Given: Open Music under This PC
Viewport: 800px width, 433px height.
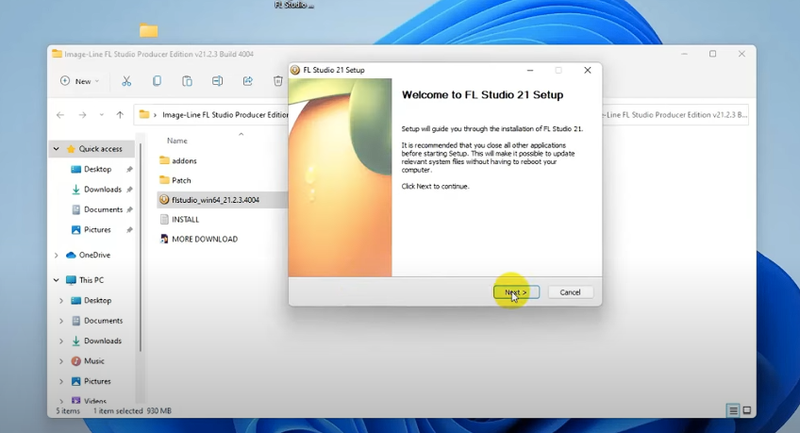Looking at the screenshot, I should point(94,361).
